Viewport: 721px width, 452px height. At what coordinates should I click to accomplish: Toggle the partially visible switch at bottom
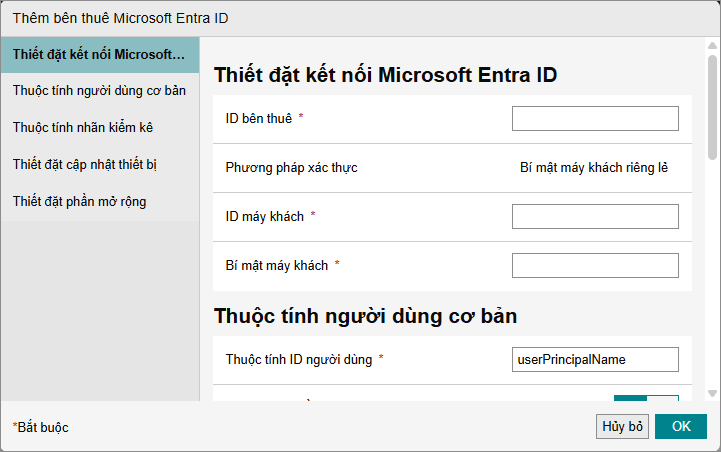click(x=646, y=398)
